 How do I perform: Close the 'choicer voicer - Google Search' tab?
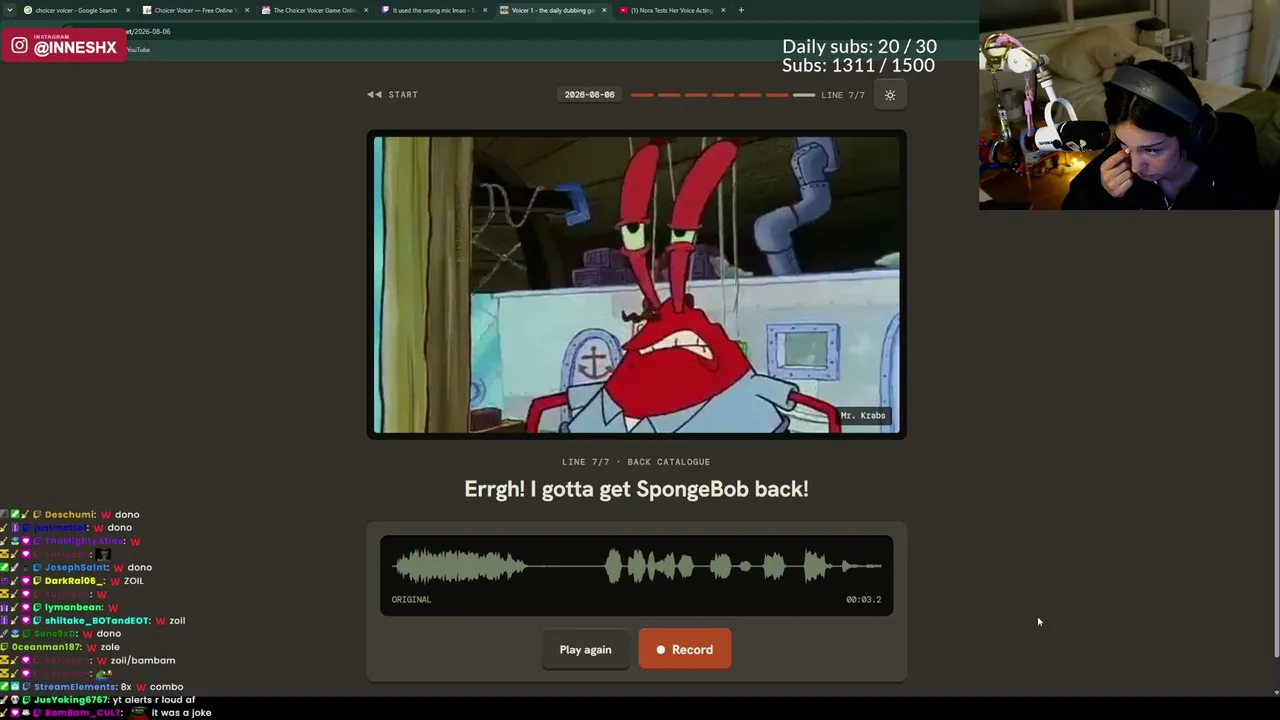[x=128, y=10]
